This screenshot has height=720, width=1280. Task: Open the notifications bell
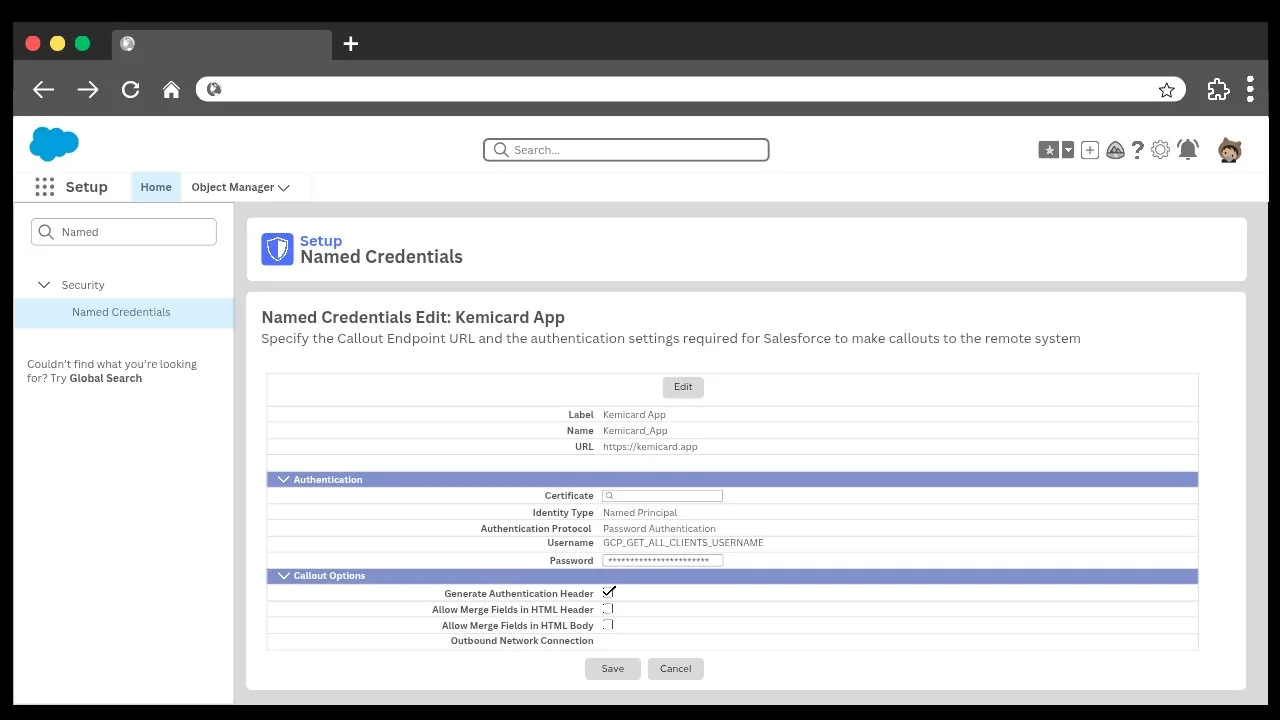[x=1188, y=150]
